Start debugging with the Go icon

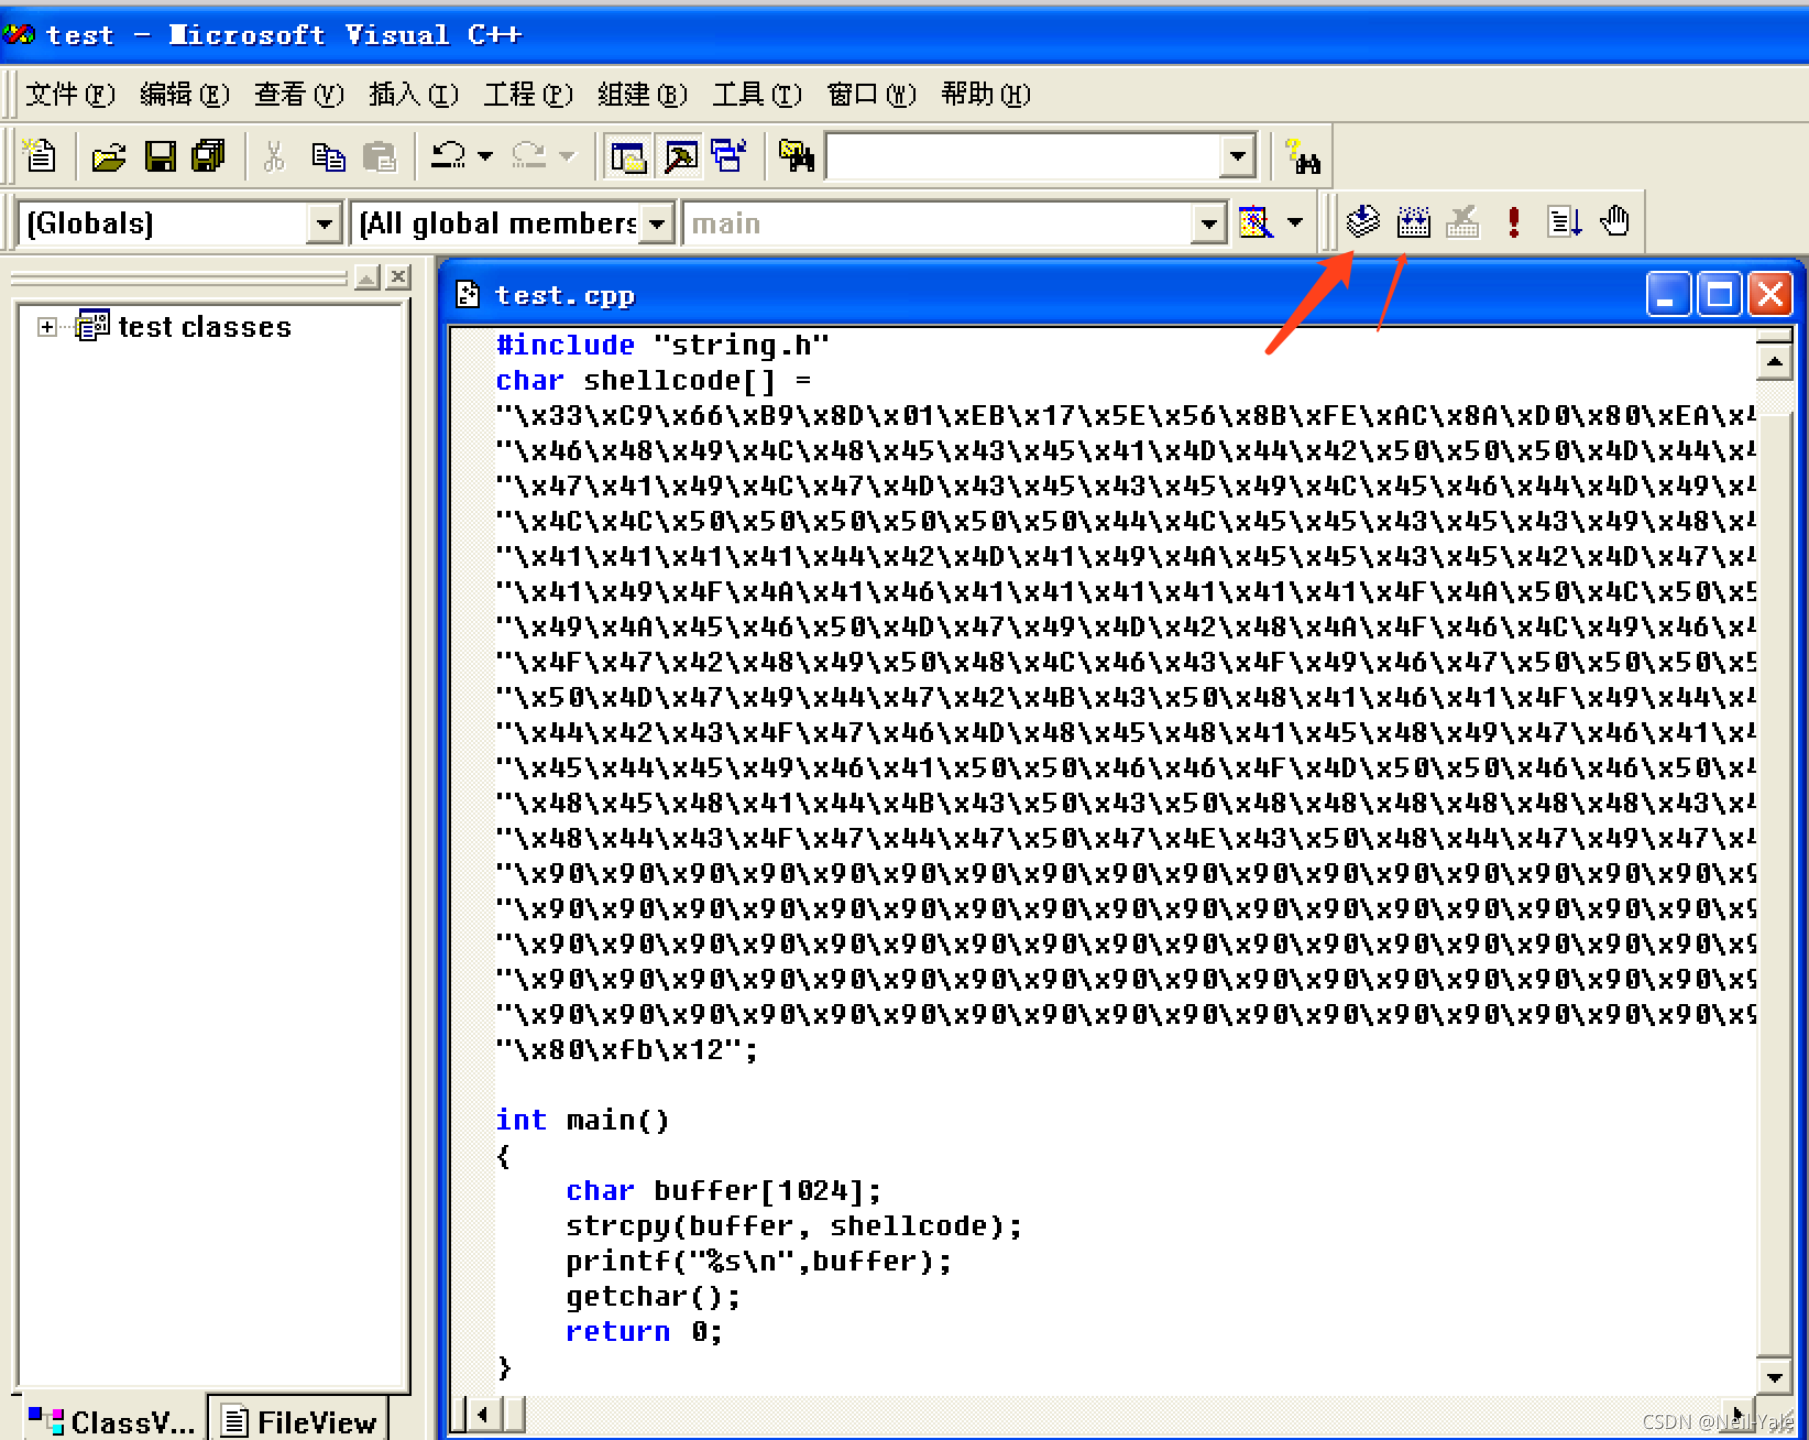click(1564, 221)
